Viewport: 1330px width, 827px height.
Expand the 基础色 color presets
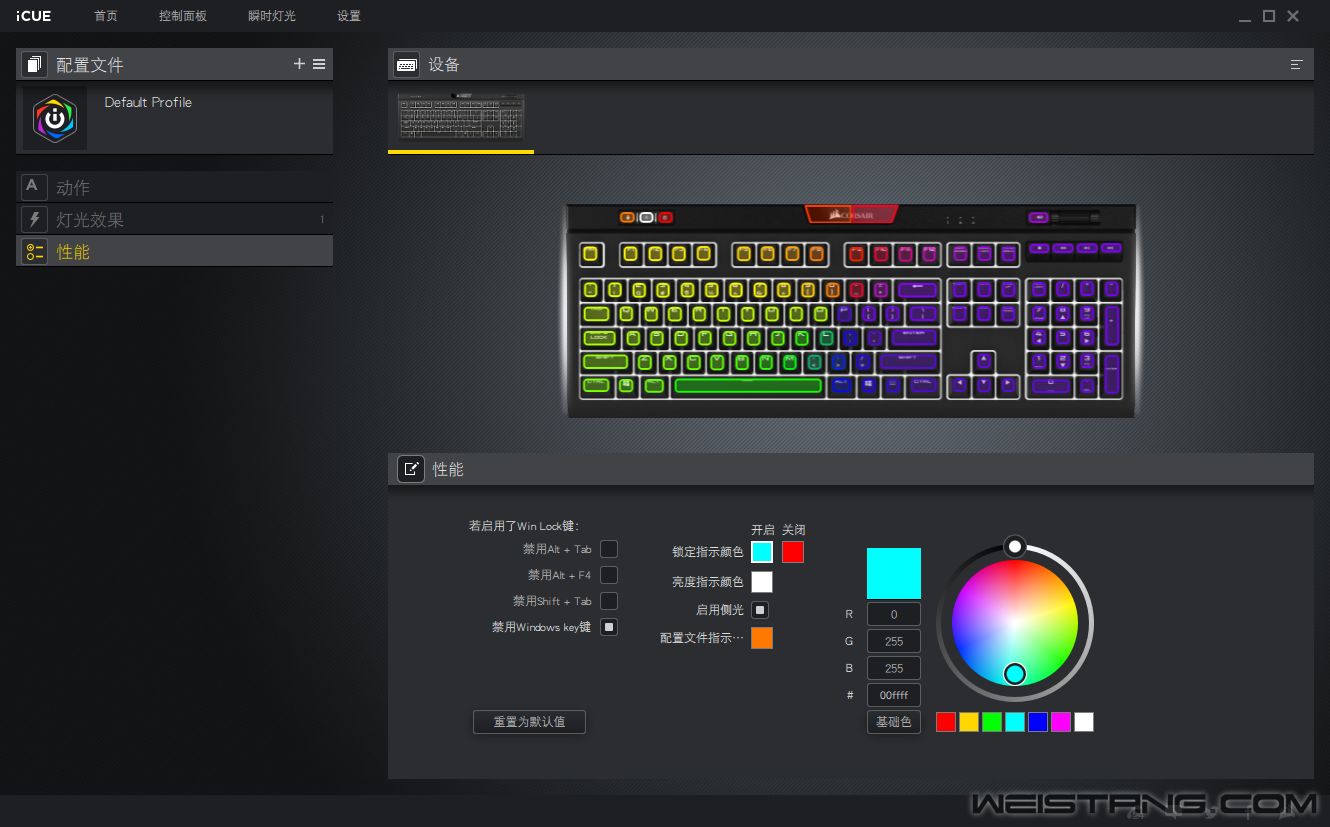tap(893, 722)
